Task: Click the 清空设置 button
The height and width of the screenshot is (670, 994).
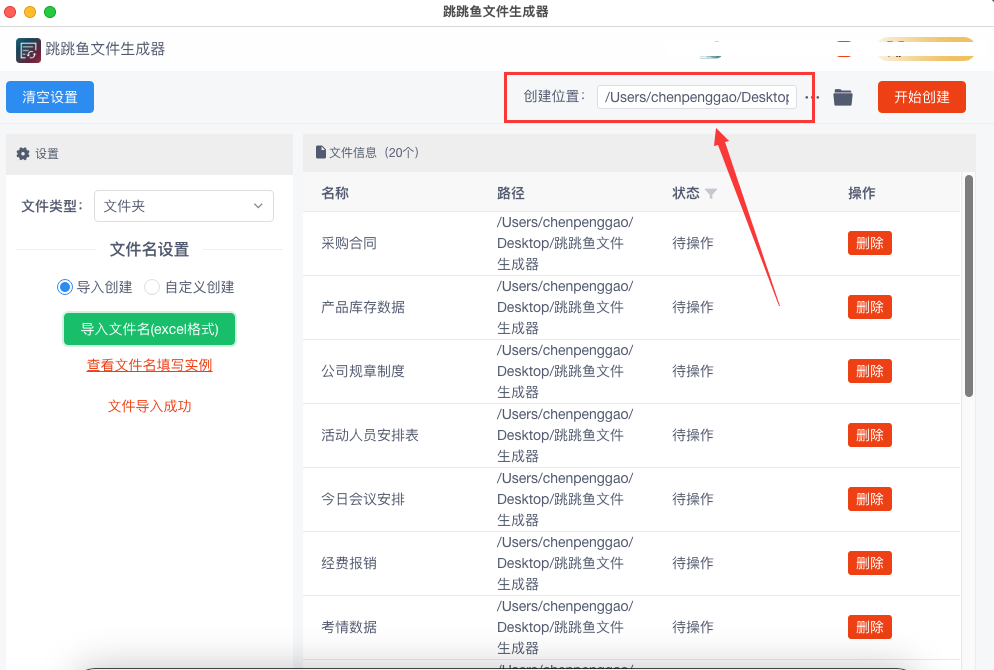Action: pos(50,97)
